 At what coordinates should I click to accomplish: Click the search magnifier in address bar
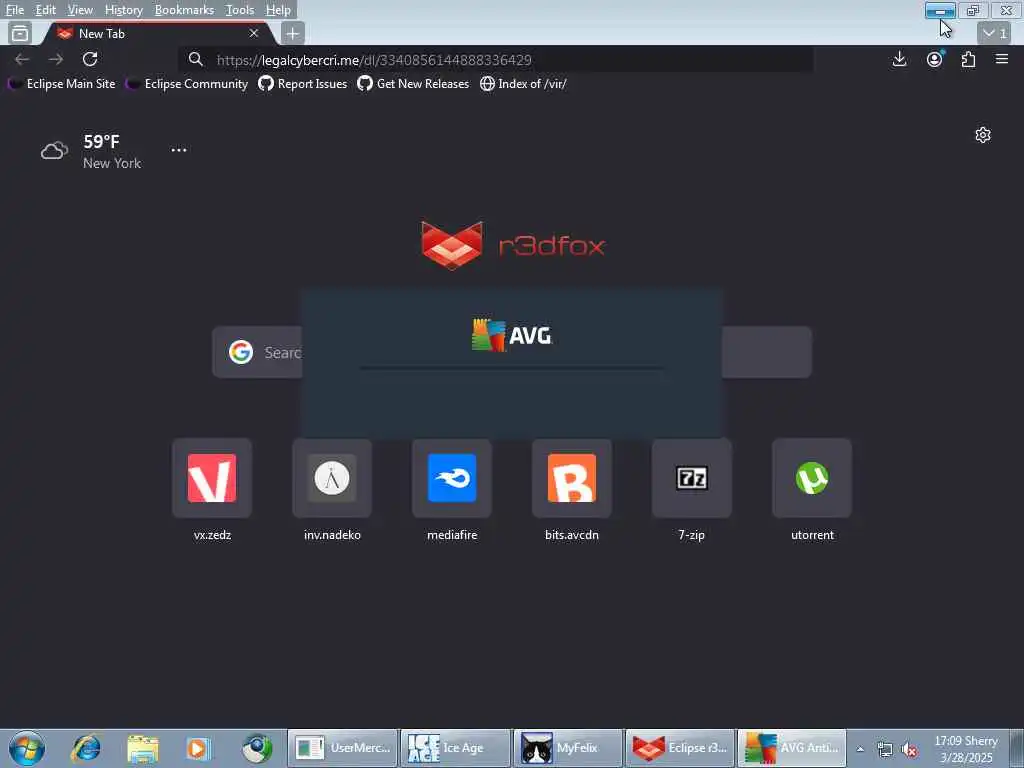click(195, 60)
